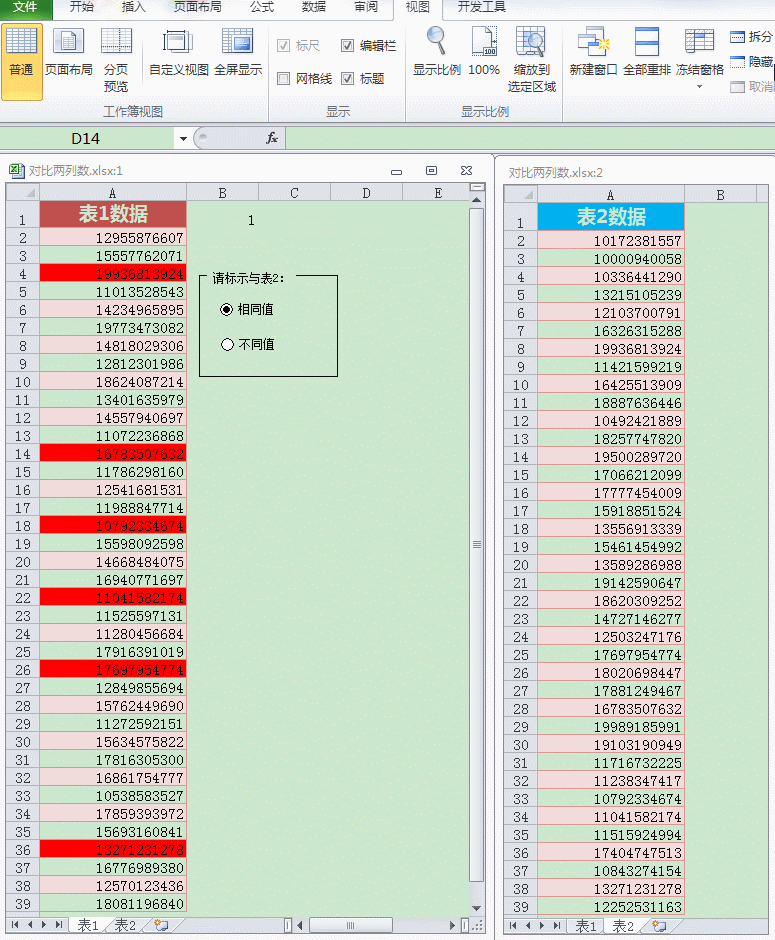Select sheet tab 表2 in xlsx:1 window
775x940 pixels.
pyautogui.click(x=125, y=925)
